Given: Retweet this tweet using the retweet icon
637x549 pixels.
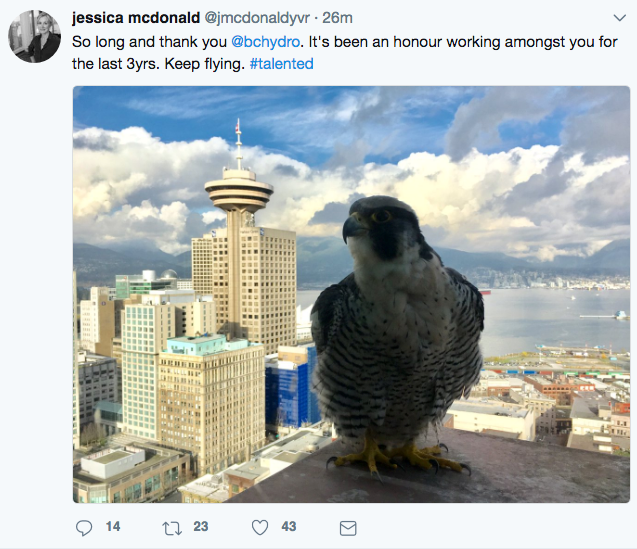Looking at the screenshot, I should [x=172, y=528].
